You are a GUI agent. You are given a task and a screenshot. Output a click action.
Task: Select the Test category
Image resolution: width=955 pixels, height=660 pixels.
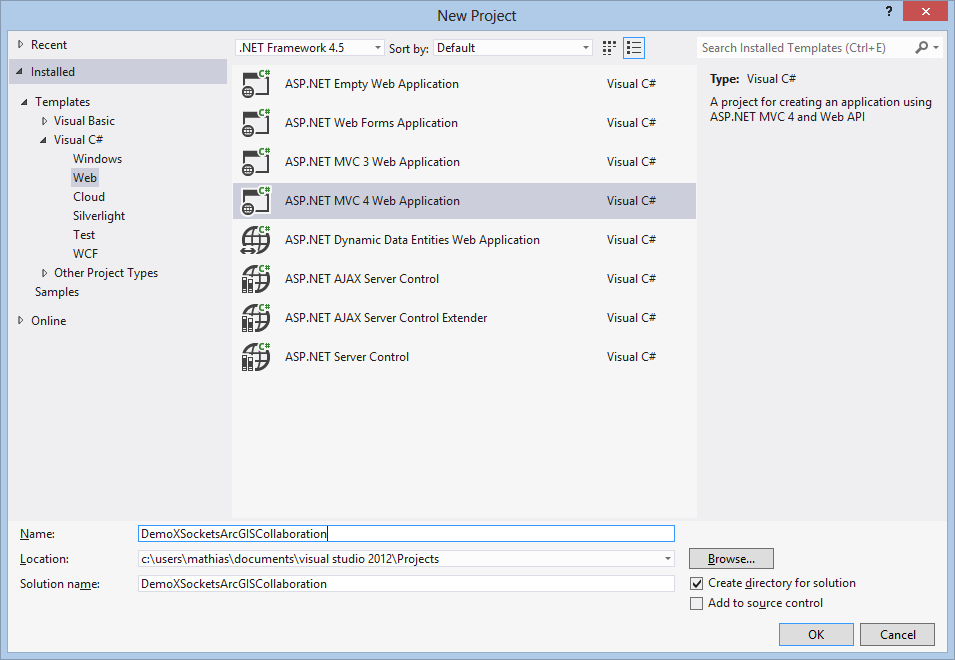[x=84, y=235]
